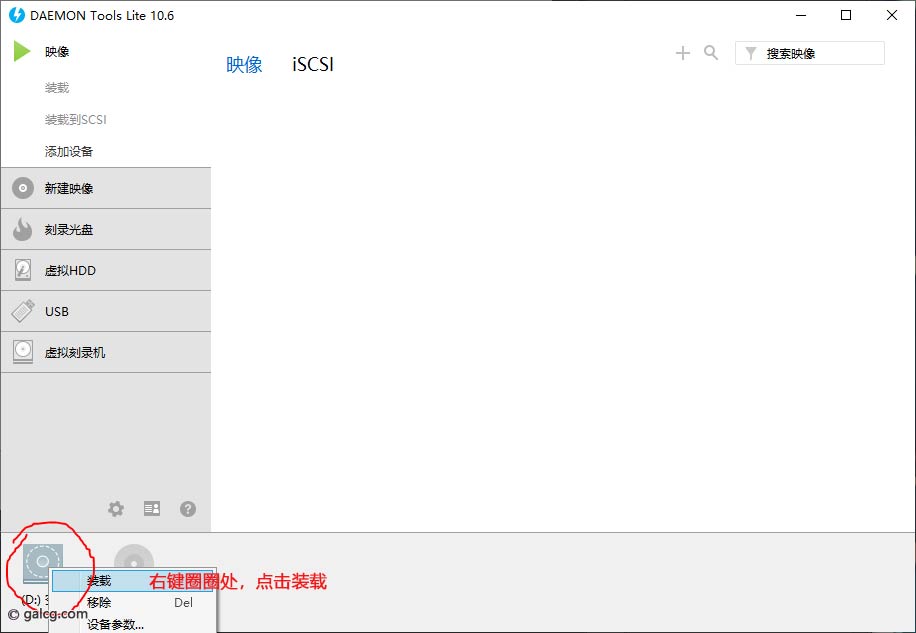This screenshot has width=916, height=633.
Task: Click the green play arrow next to 映像
Action: coord(20,51)
